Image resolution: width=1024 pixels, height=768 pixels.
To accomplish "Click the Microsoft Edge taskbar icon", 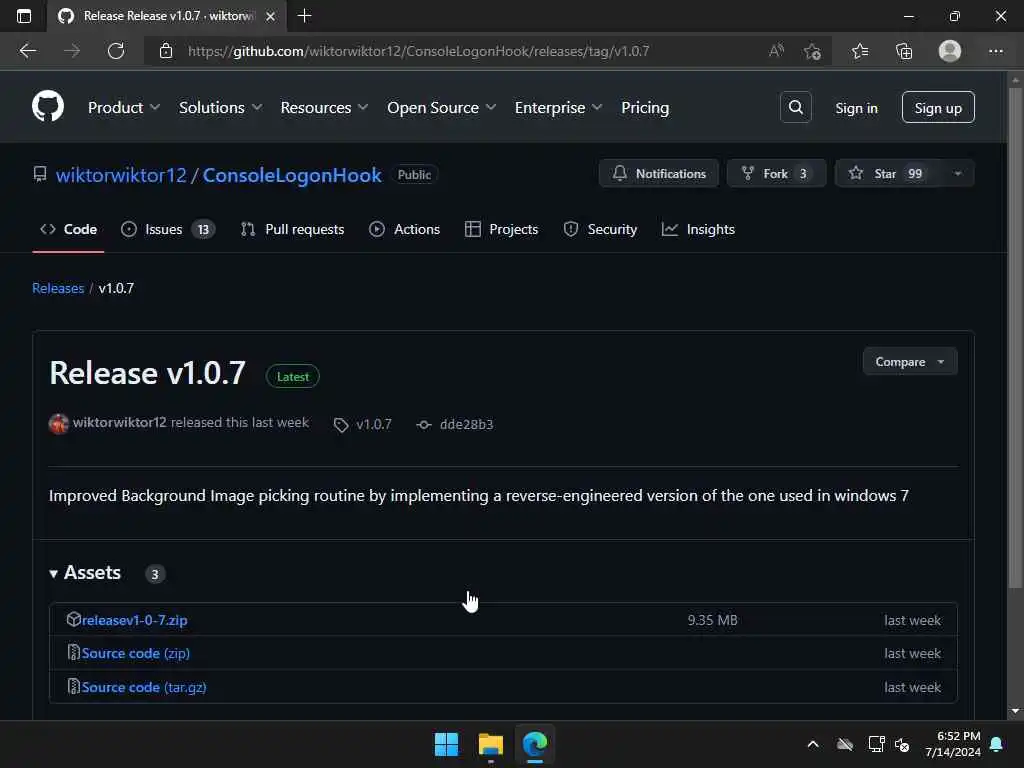I will (x=535, y=744).
